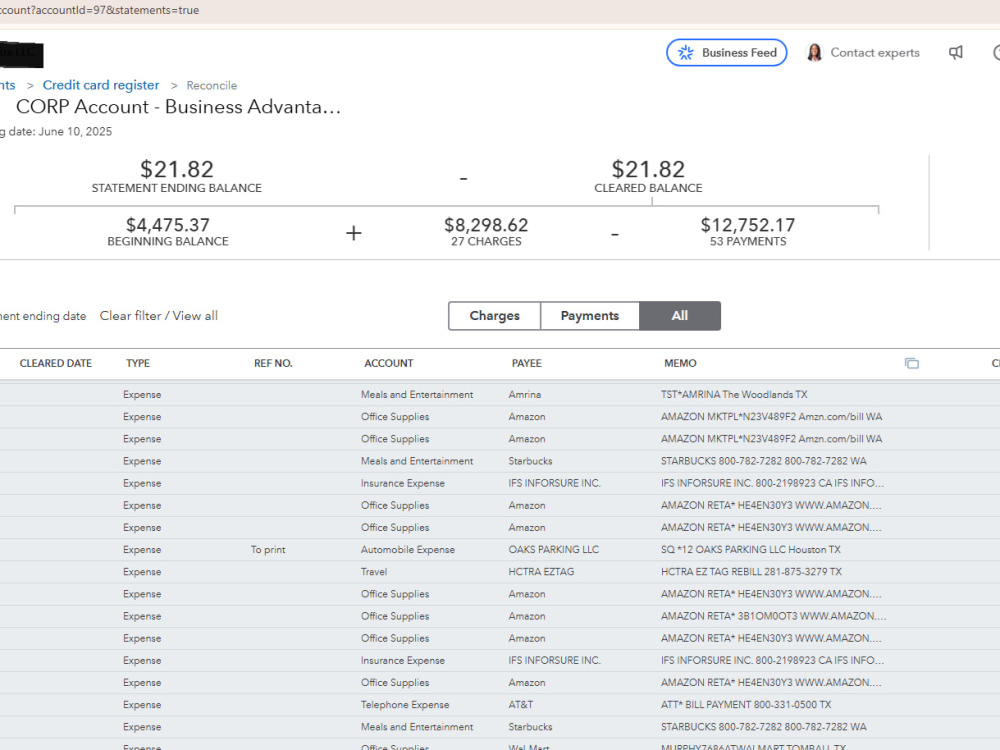Click the 53 PAYMENTS label
Viewport: 1000px width, 750px height.
[747, 242]
